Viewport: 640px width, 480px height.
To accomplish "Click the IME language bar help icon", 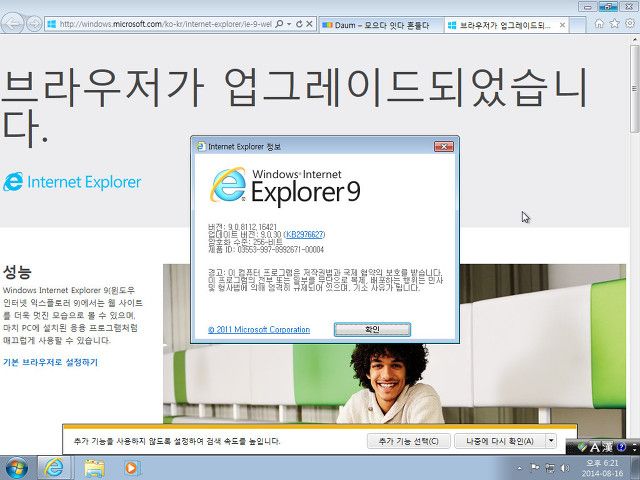I will click(x=621, y=447).
